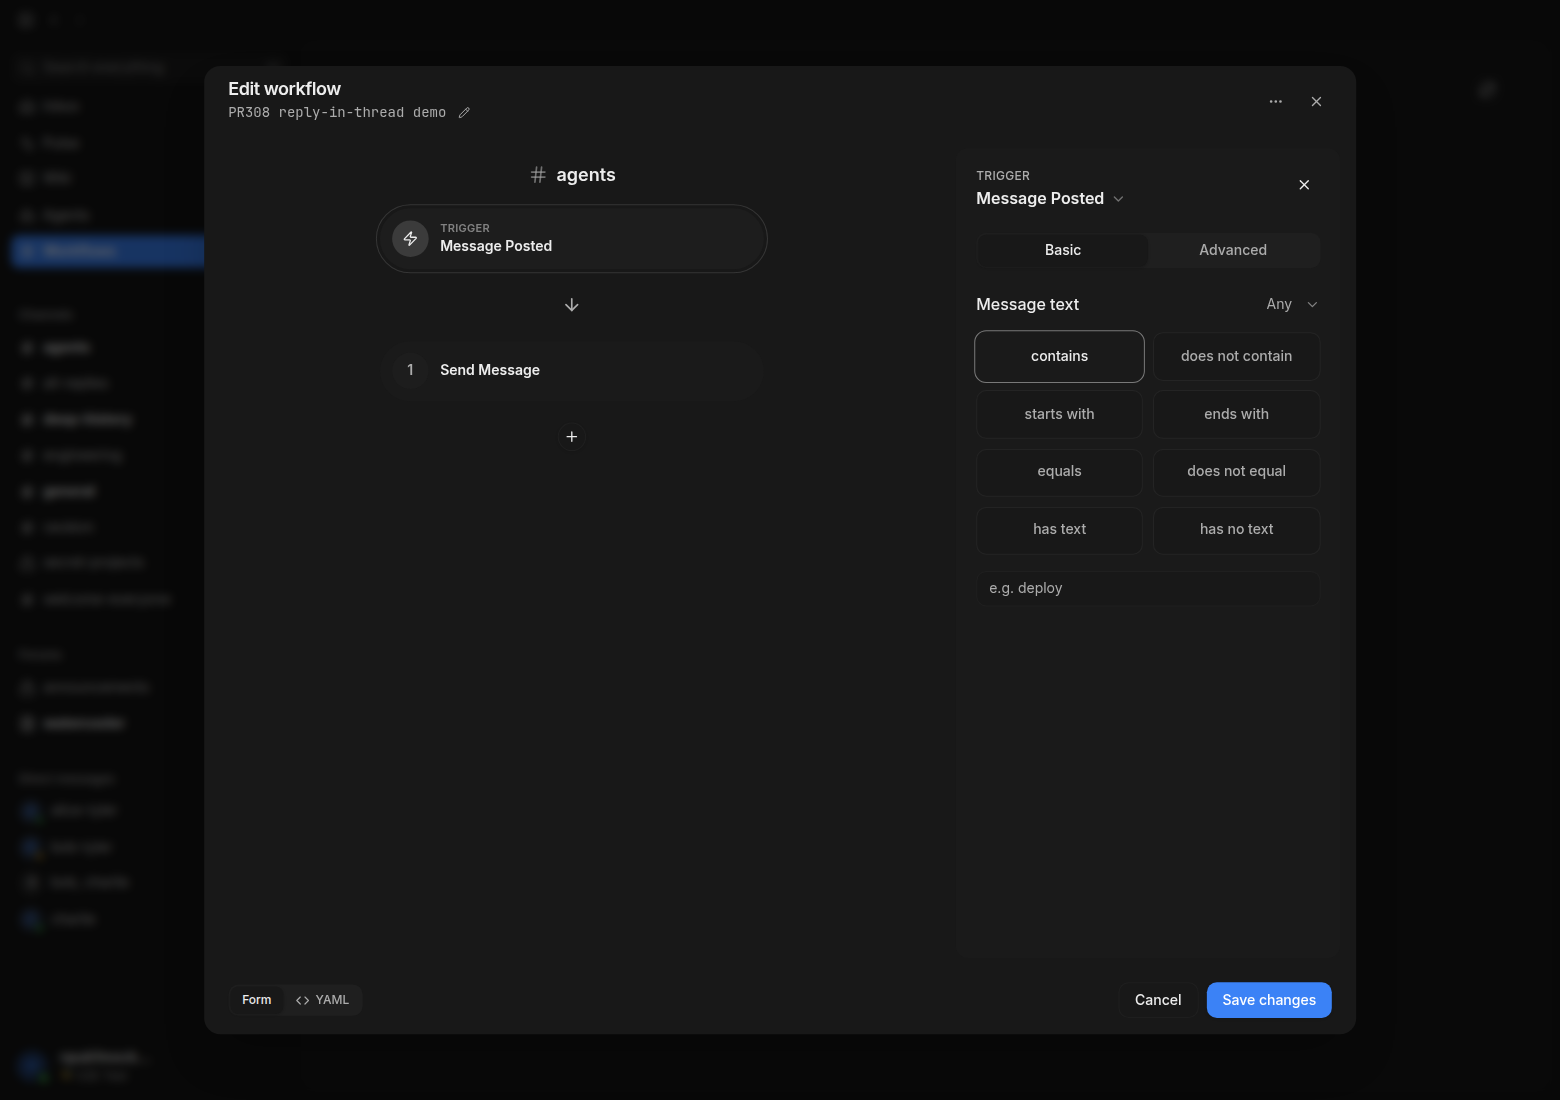1560x1100 pixels.
Task: Switch to Form view
Action: coord(257,1000)
